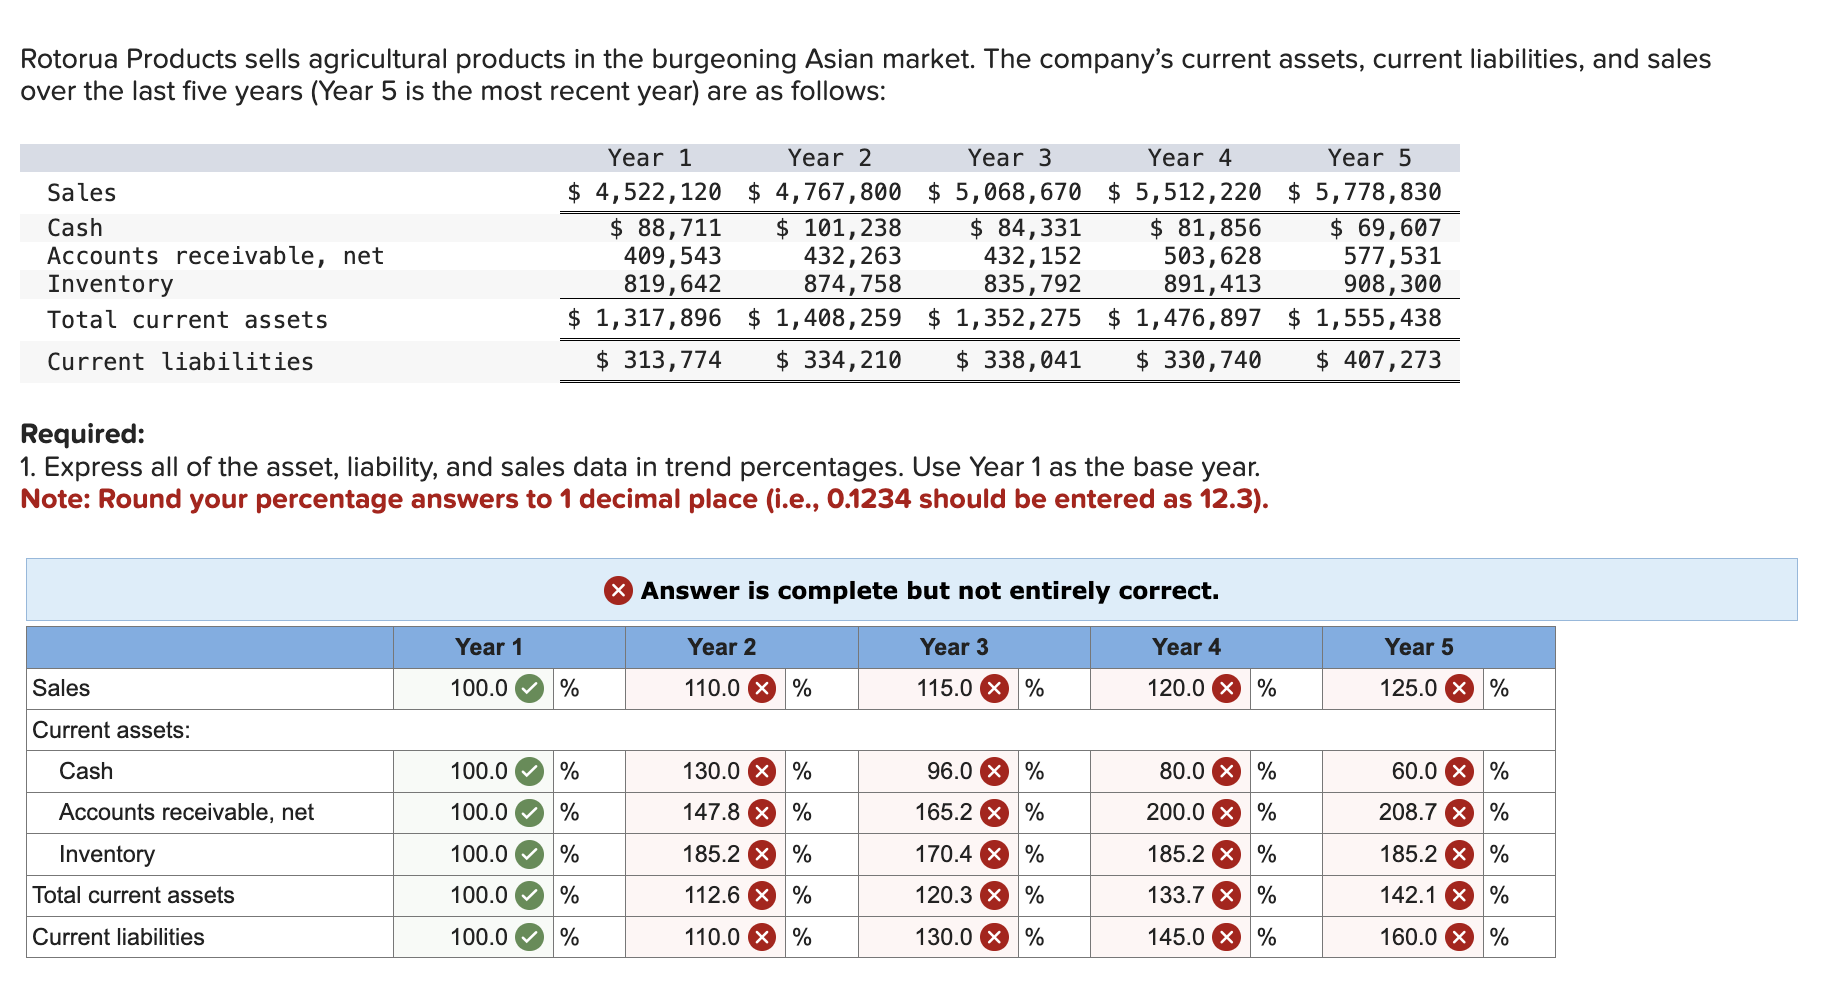Click the Year 1 answer table header
Image resolution: width=1838 pixels, height=996 pixels.
coord(509,648)
